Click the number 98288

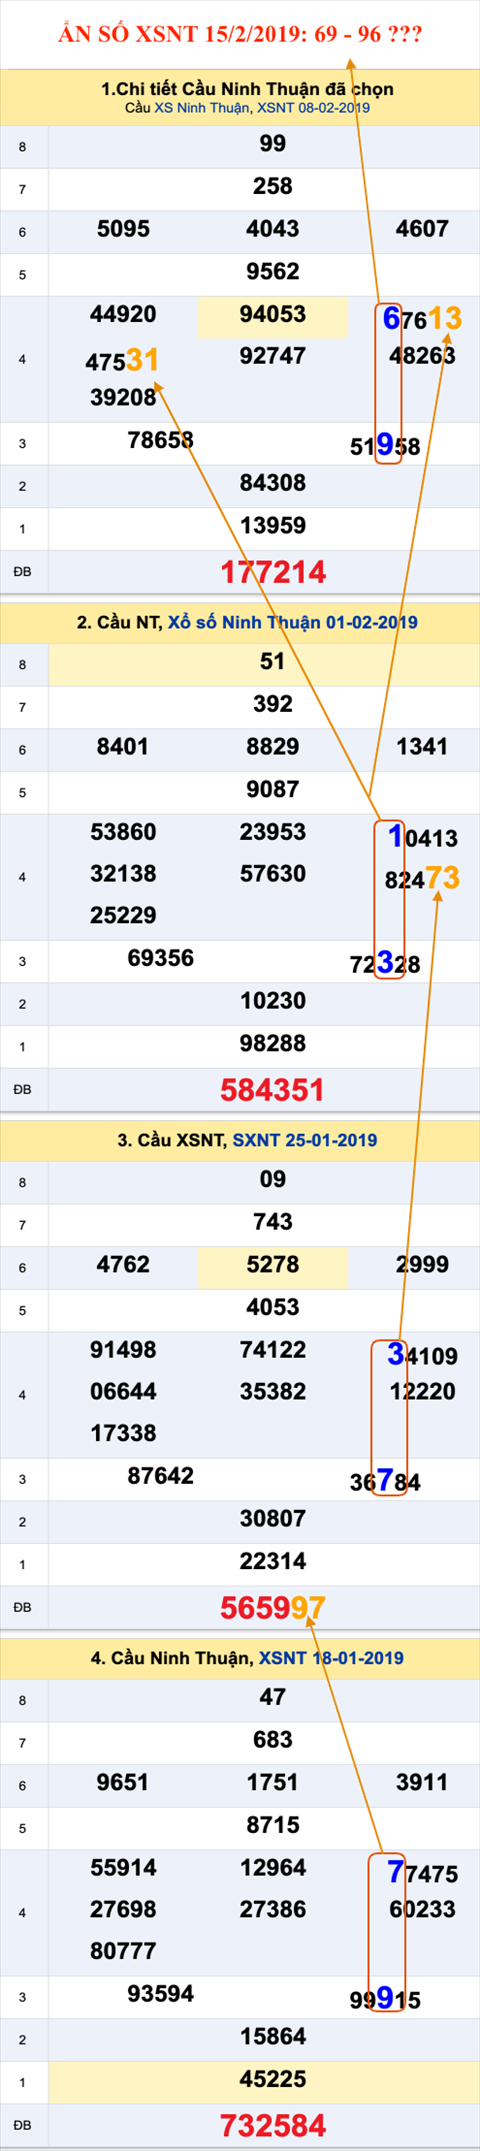273,1044
